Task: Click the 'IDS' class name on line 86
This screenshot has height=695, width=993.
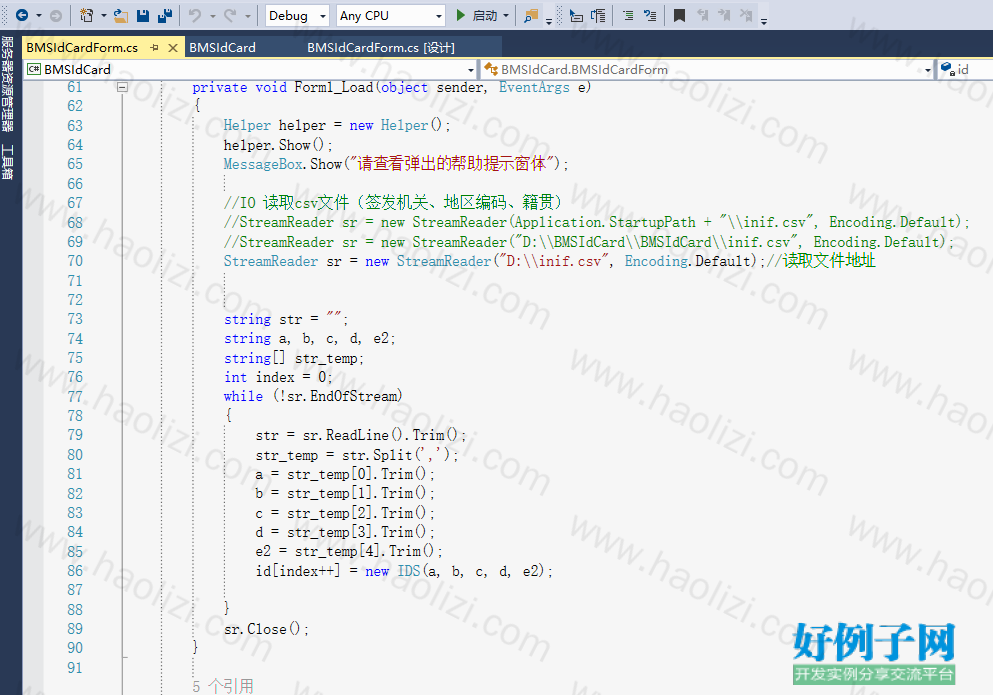Action: pos(409,571)
